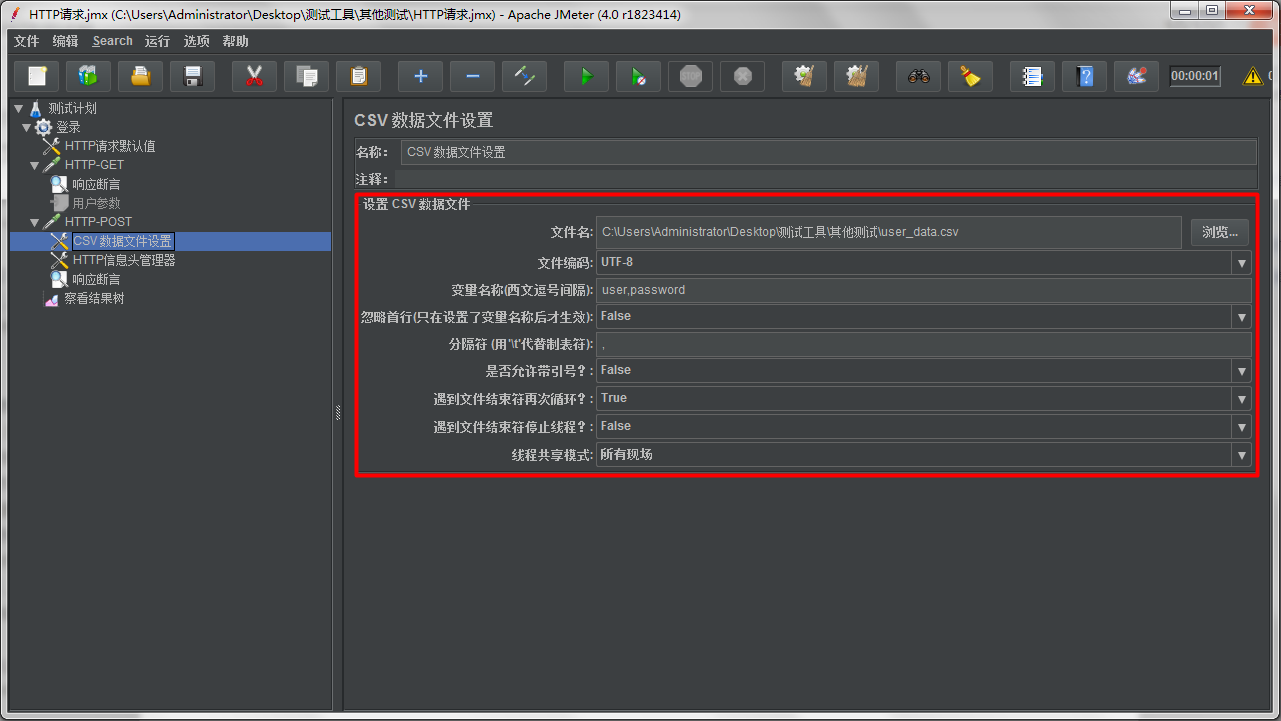This screenshot has height=721, width=1281.
Task: Select the 登录 thread group item
Action: coord(68,127)
